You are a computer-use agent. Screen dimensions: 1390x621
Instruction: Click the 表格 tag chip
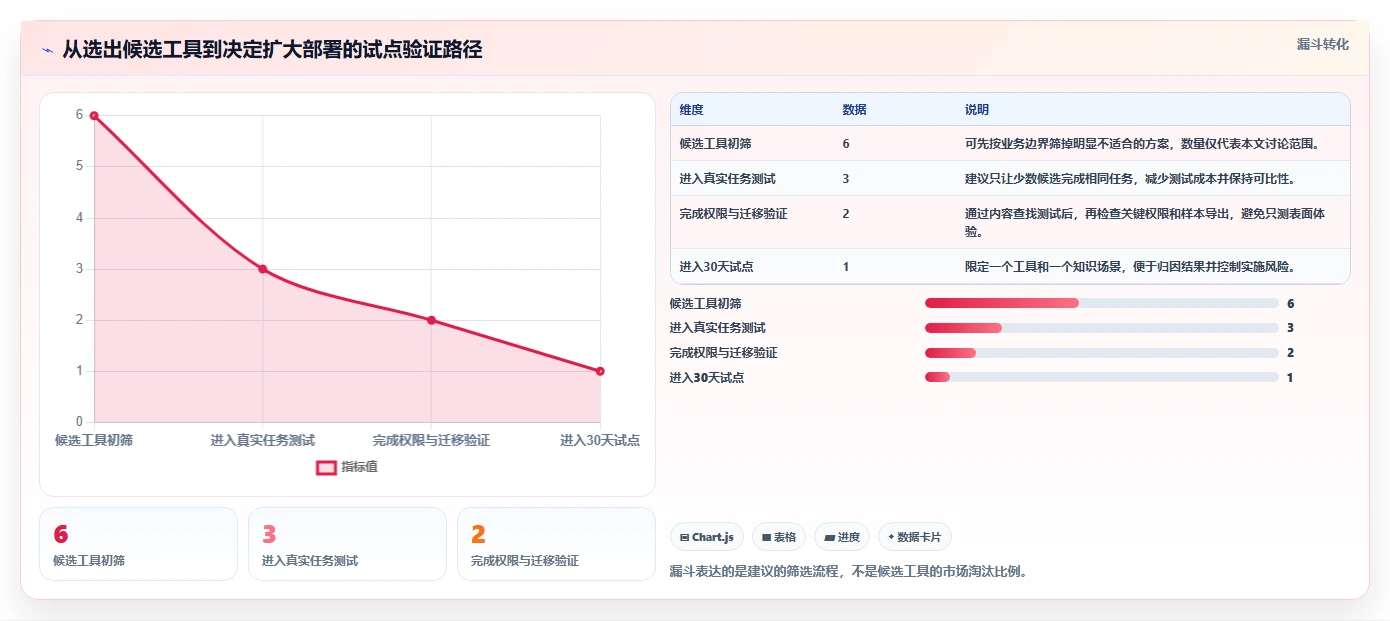coord(779,537)
